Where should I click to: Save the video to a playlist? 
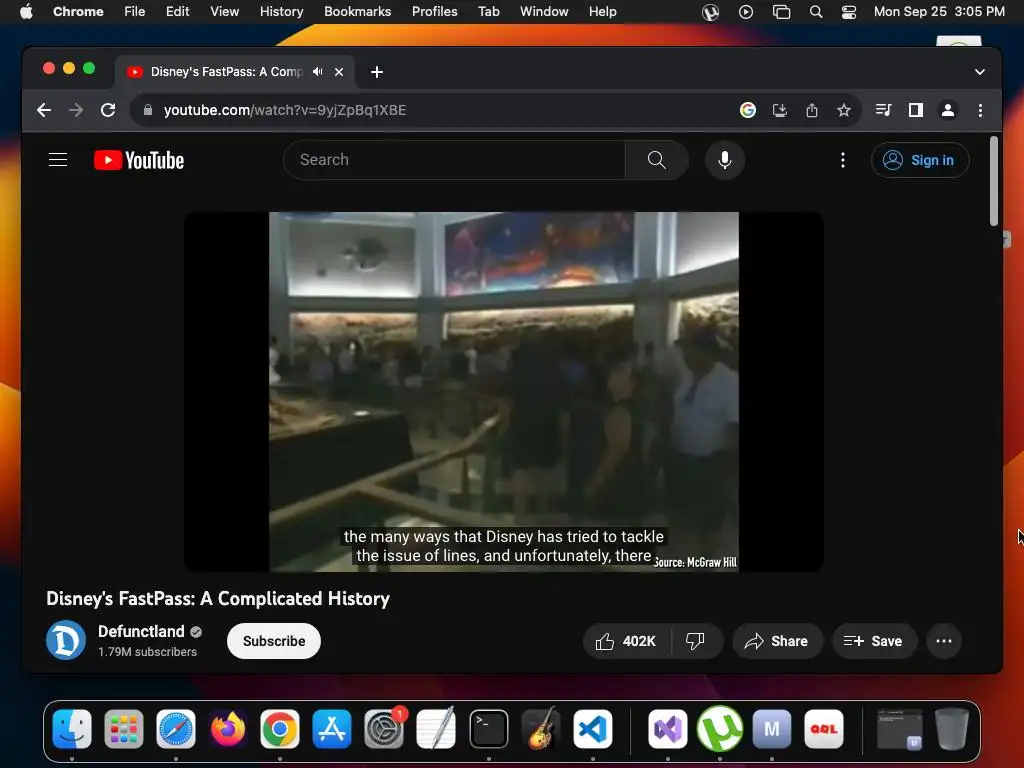pos(873,641)
